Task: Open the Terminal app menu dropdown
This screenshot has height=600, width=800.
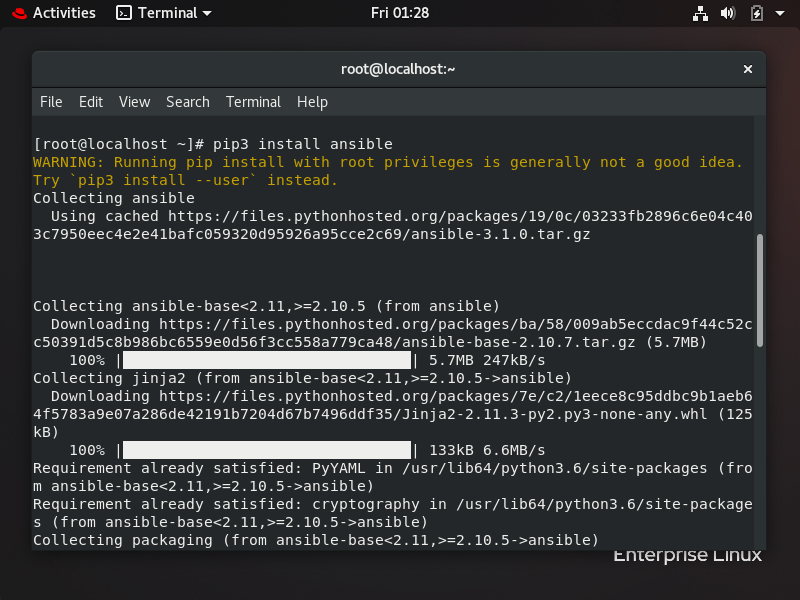Action: (x=163, y=13)
